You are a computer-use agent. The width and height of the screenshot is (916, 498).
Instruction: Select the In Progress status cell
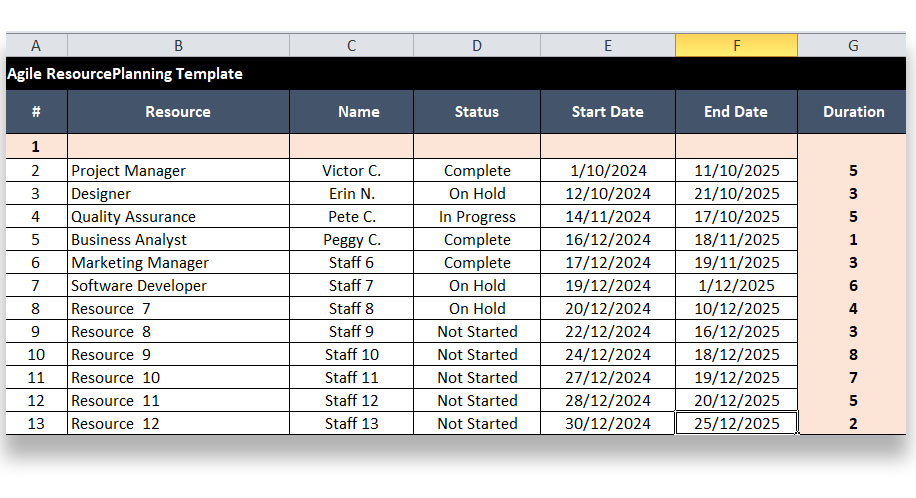476,217
